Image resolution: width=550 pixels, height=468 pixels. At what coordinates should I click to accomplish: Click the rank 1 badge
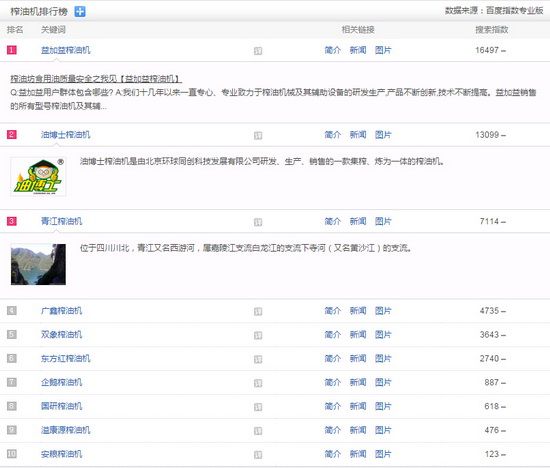(12, 50)
